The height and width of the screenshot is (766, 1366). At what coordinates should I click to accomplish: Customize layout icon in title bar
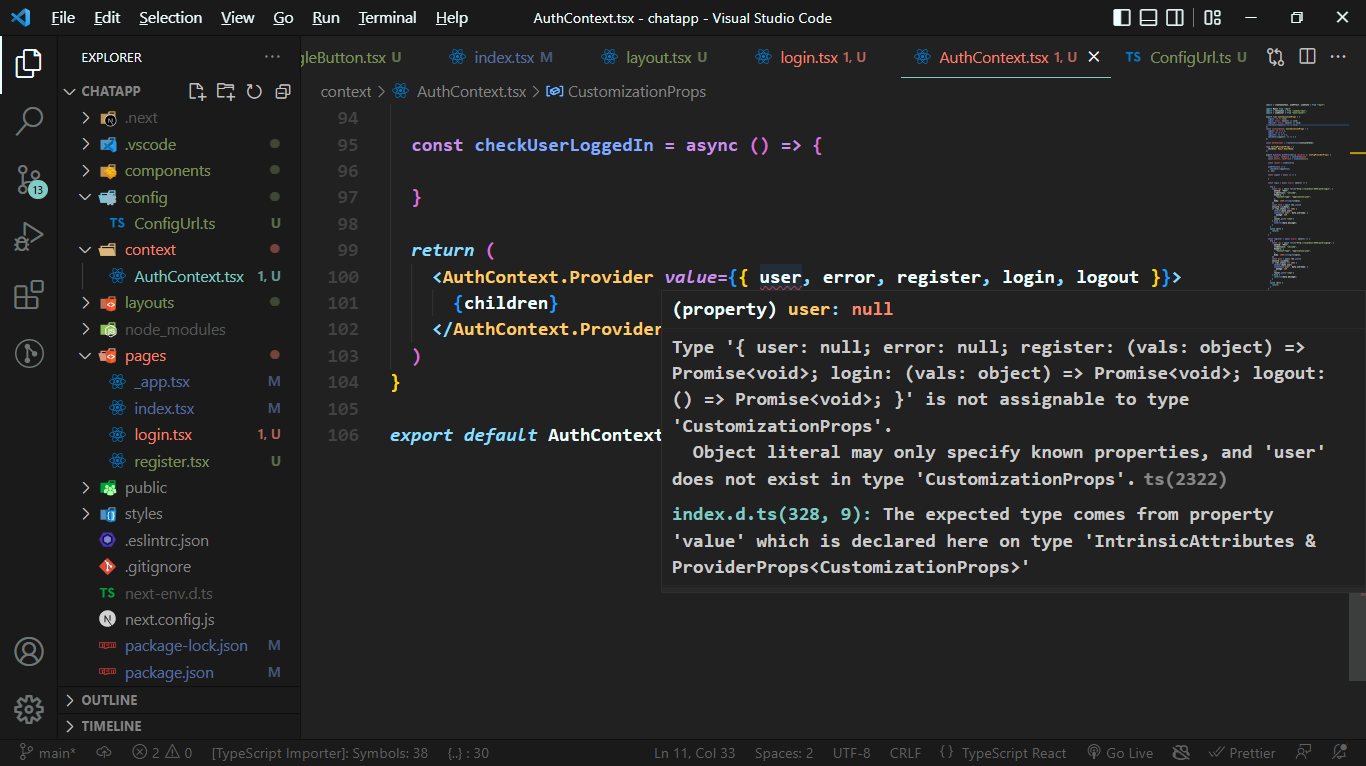(x=1213, y=18)
